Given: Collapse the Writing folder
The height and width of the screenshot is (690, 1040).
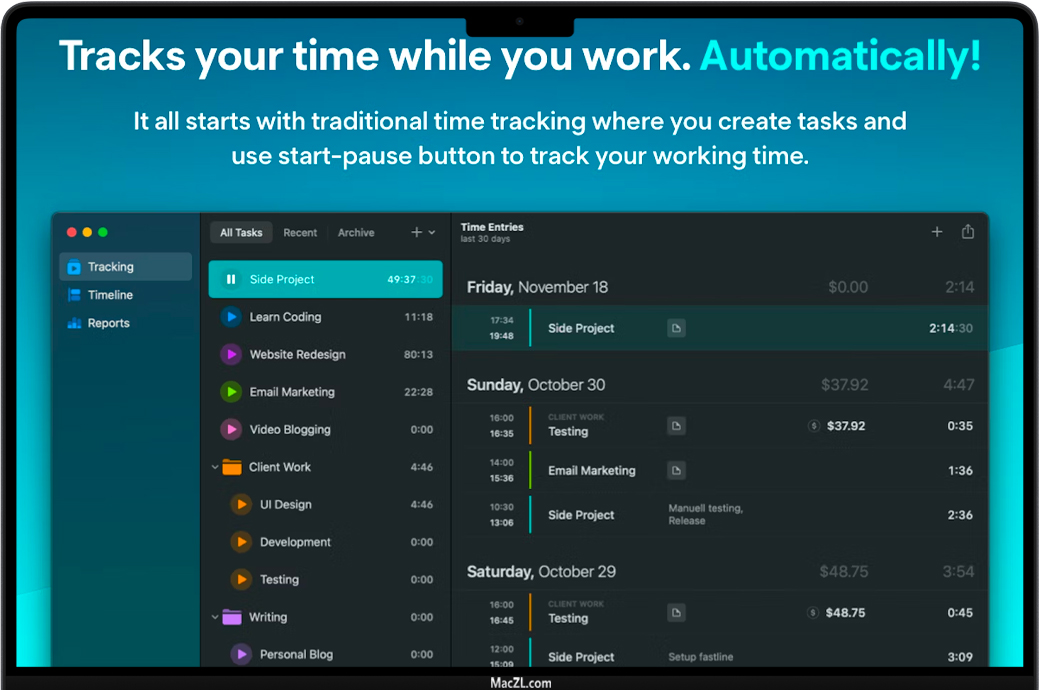Looking at the screenshot, I should click(215, 617).
